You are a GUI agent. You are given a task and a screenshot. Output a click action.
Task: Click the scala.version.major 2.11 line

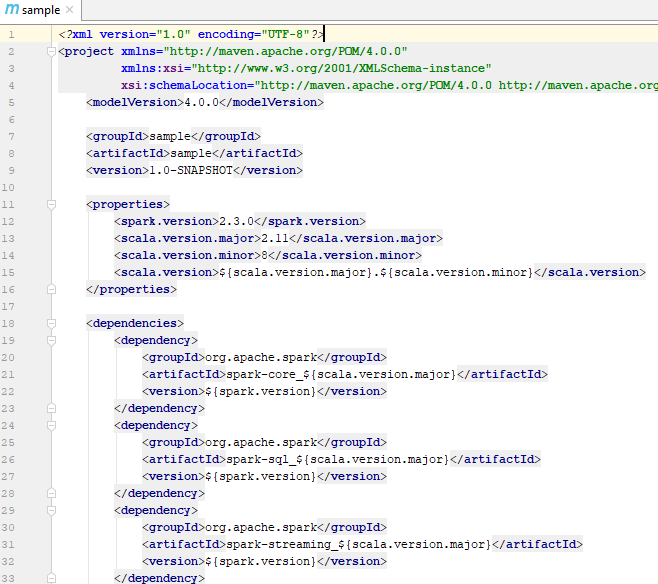coord(278,238)
